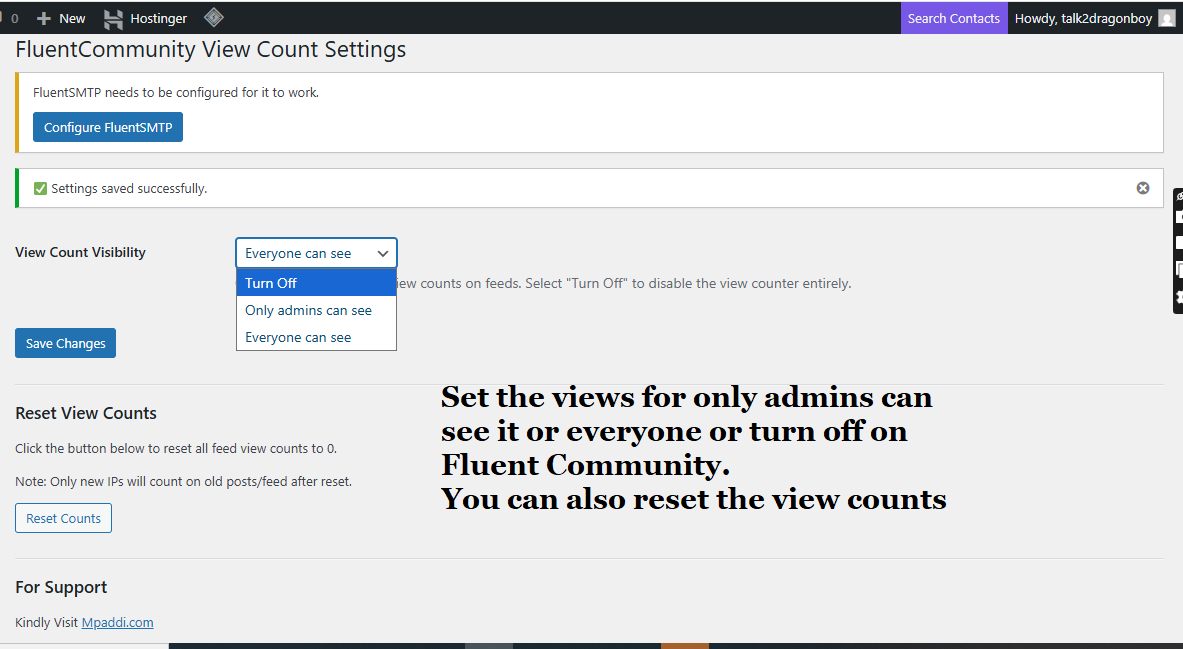Image resolution: width=1183 pixels, height=649 pixels.
Task: Click the Reset Counts button
Action: (x=63, y=518)
